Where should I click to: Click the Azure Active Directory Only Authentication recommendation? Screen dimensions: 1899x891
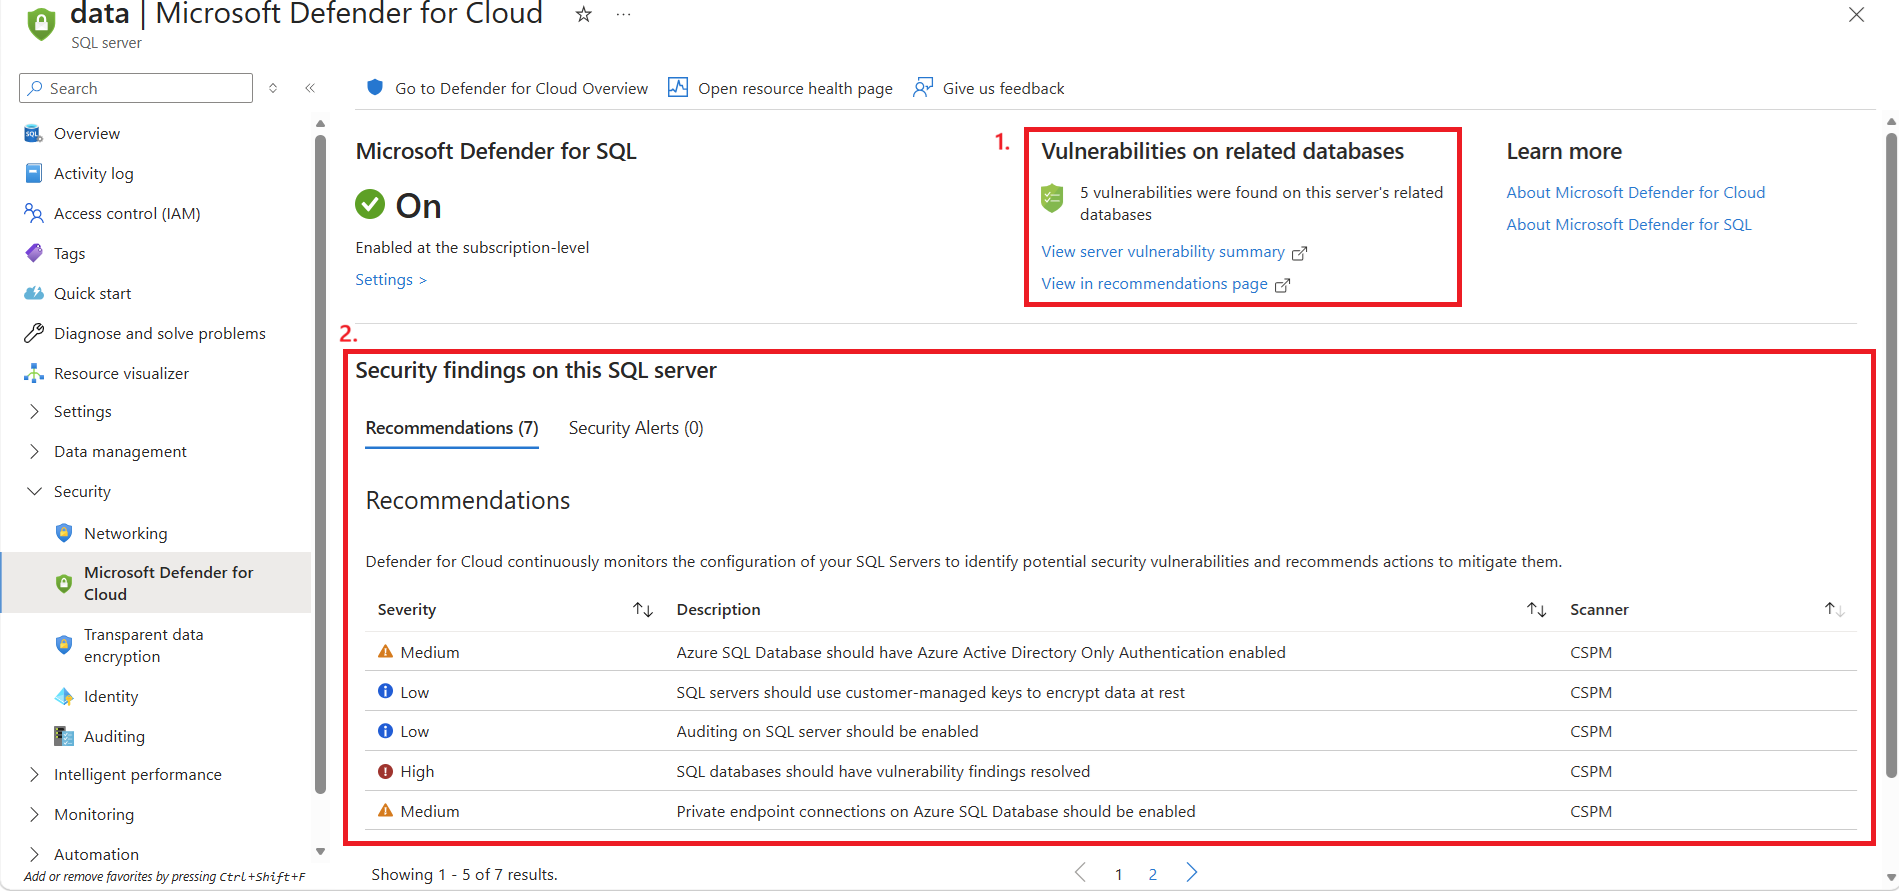pos(981,653)
